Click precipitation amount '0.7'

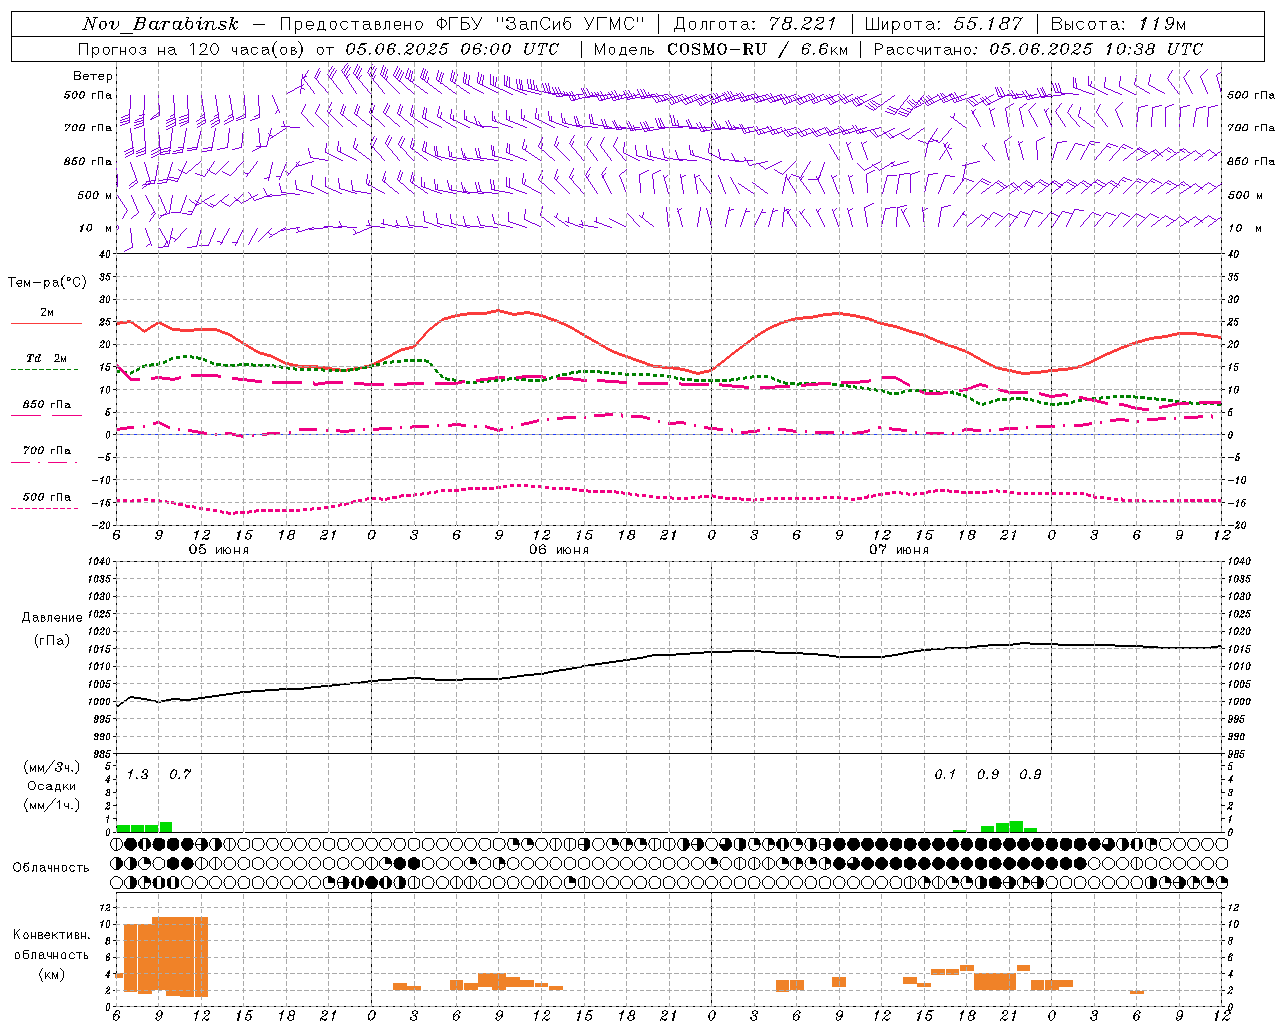[179, 774]
